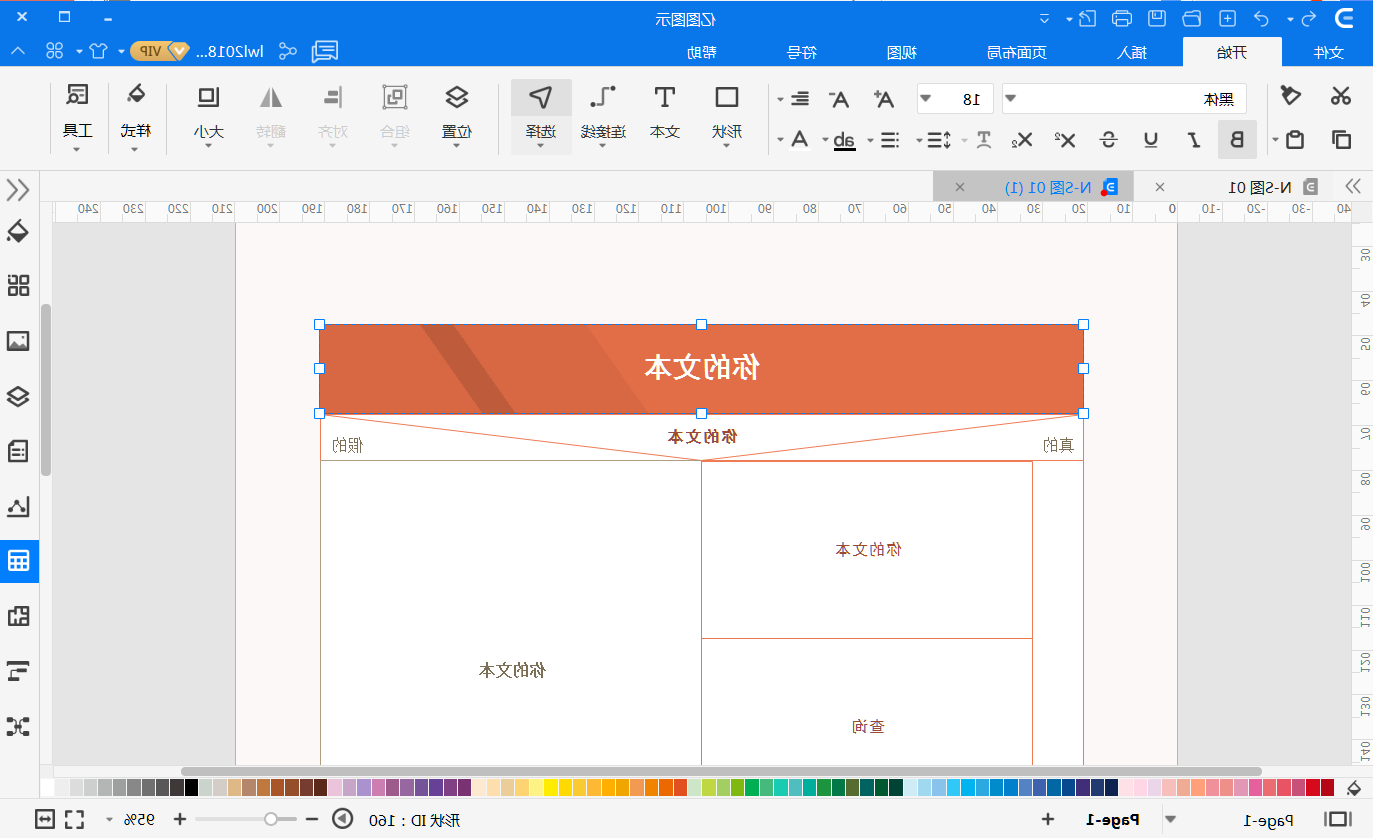Open the font size 18 dropdown
Viewport: 1373px width, 838px height.
click(926, 98)
